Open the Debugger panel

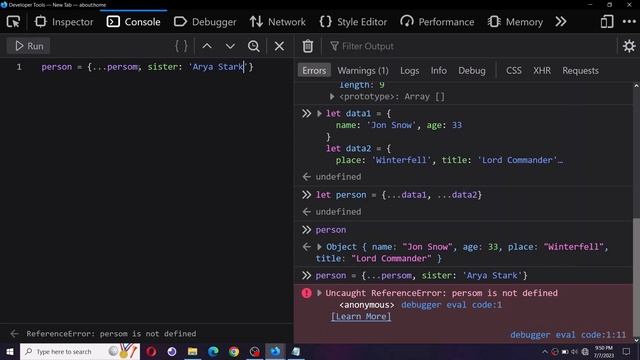(x=205, y=22)
